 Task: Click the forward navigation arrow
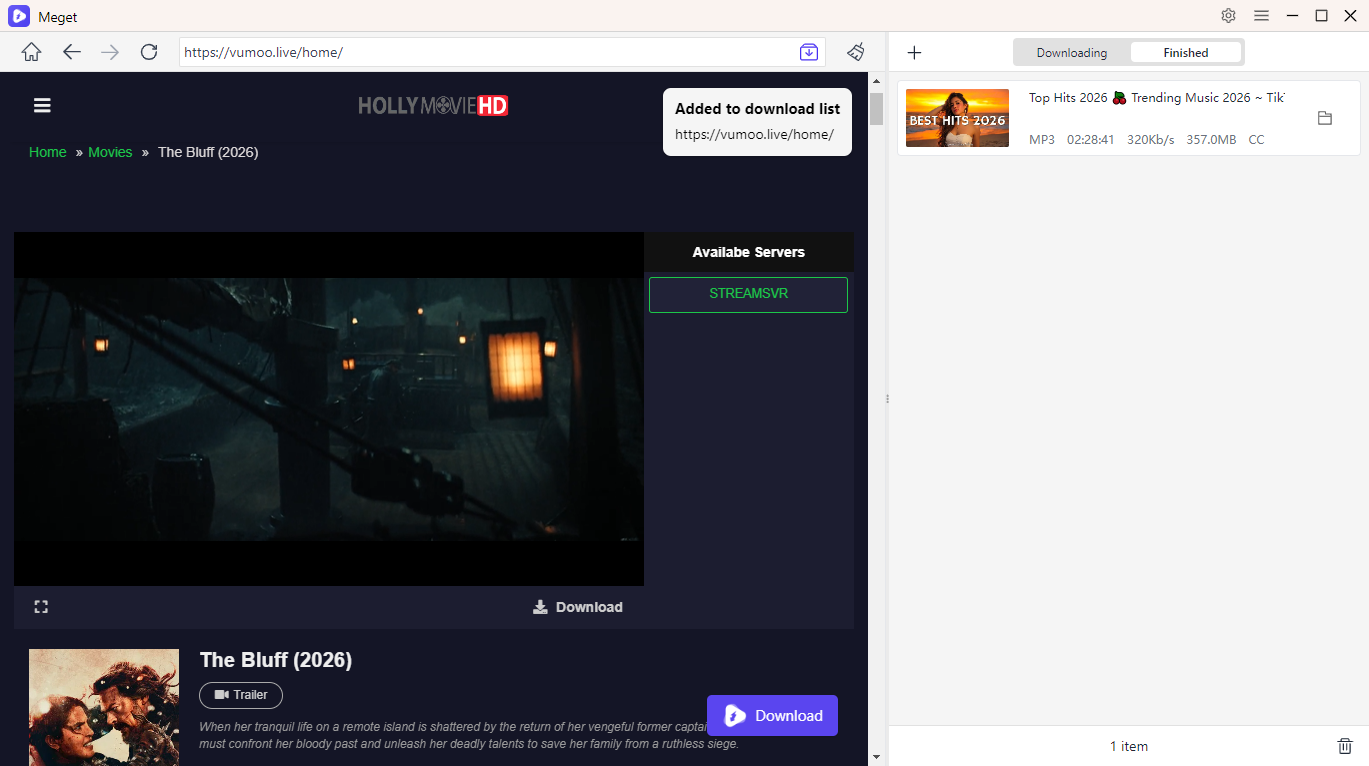pos(110,52)
